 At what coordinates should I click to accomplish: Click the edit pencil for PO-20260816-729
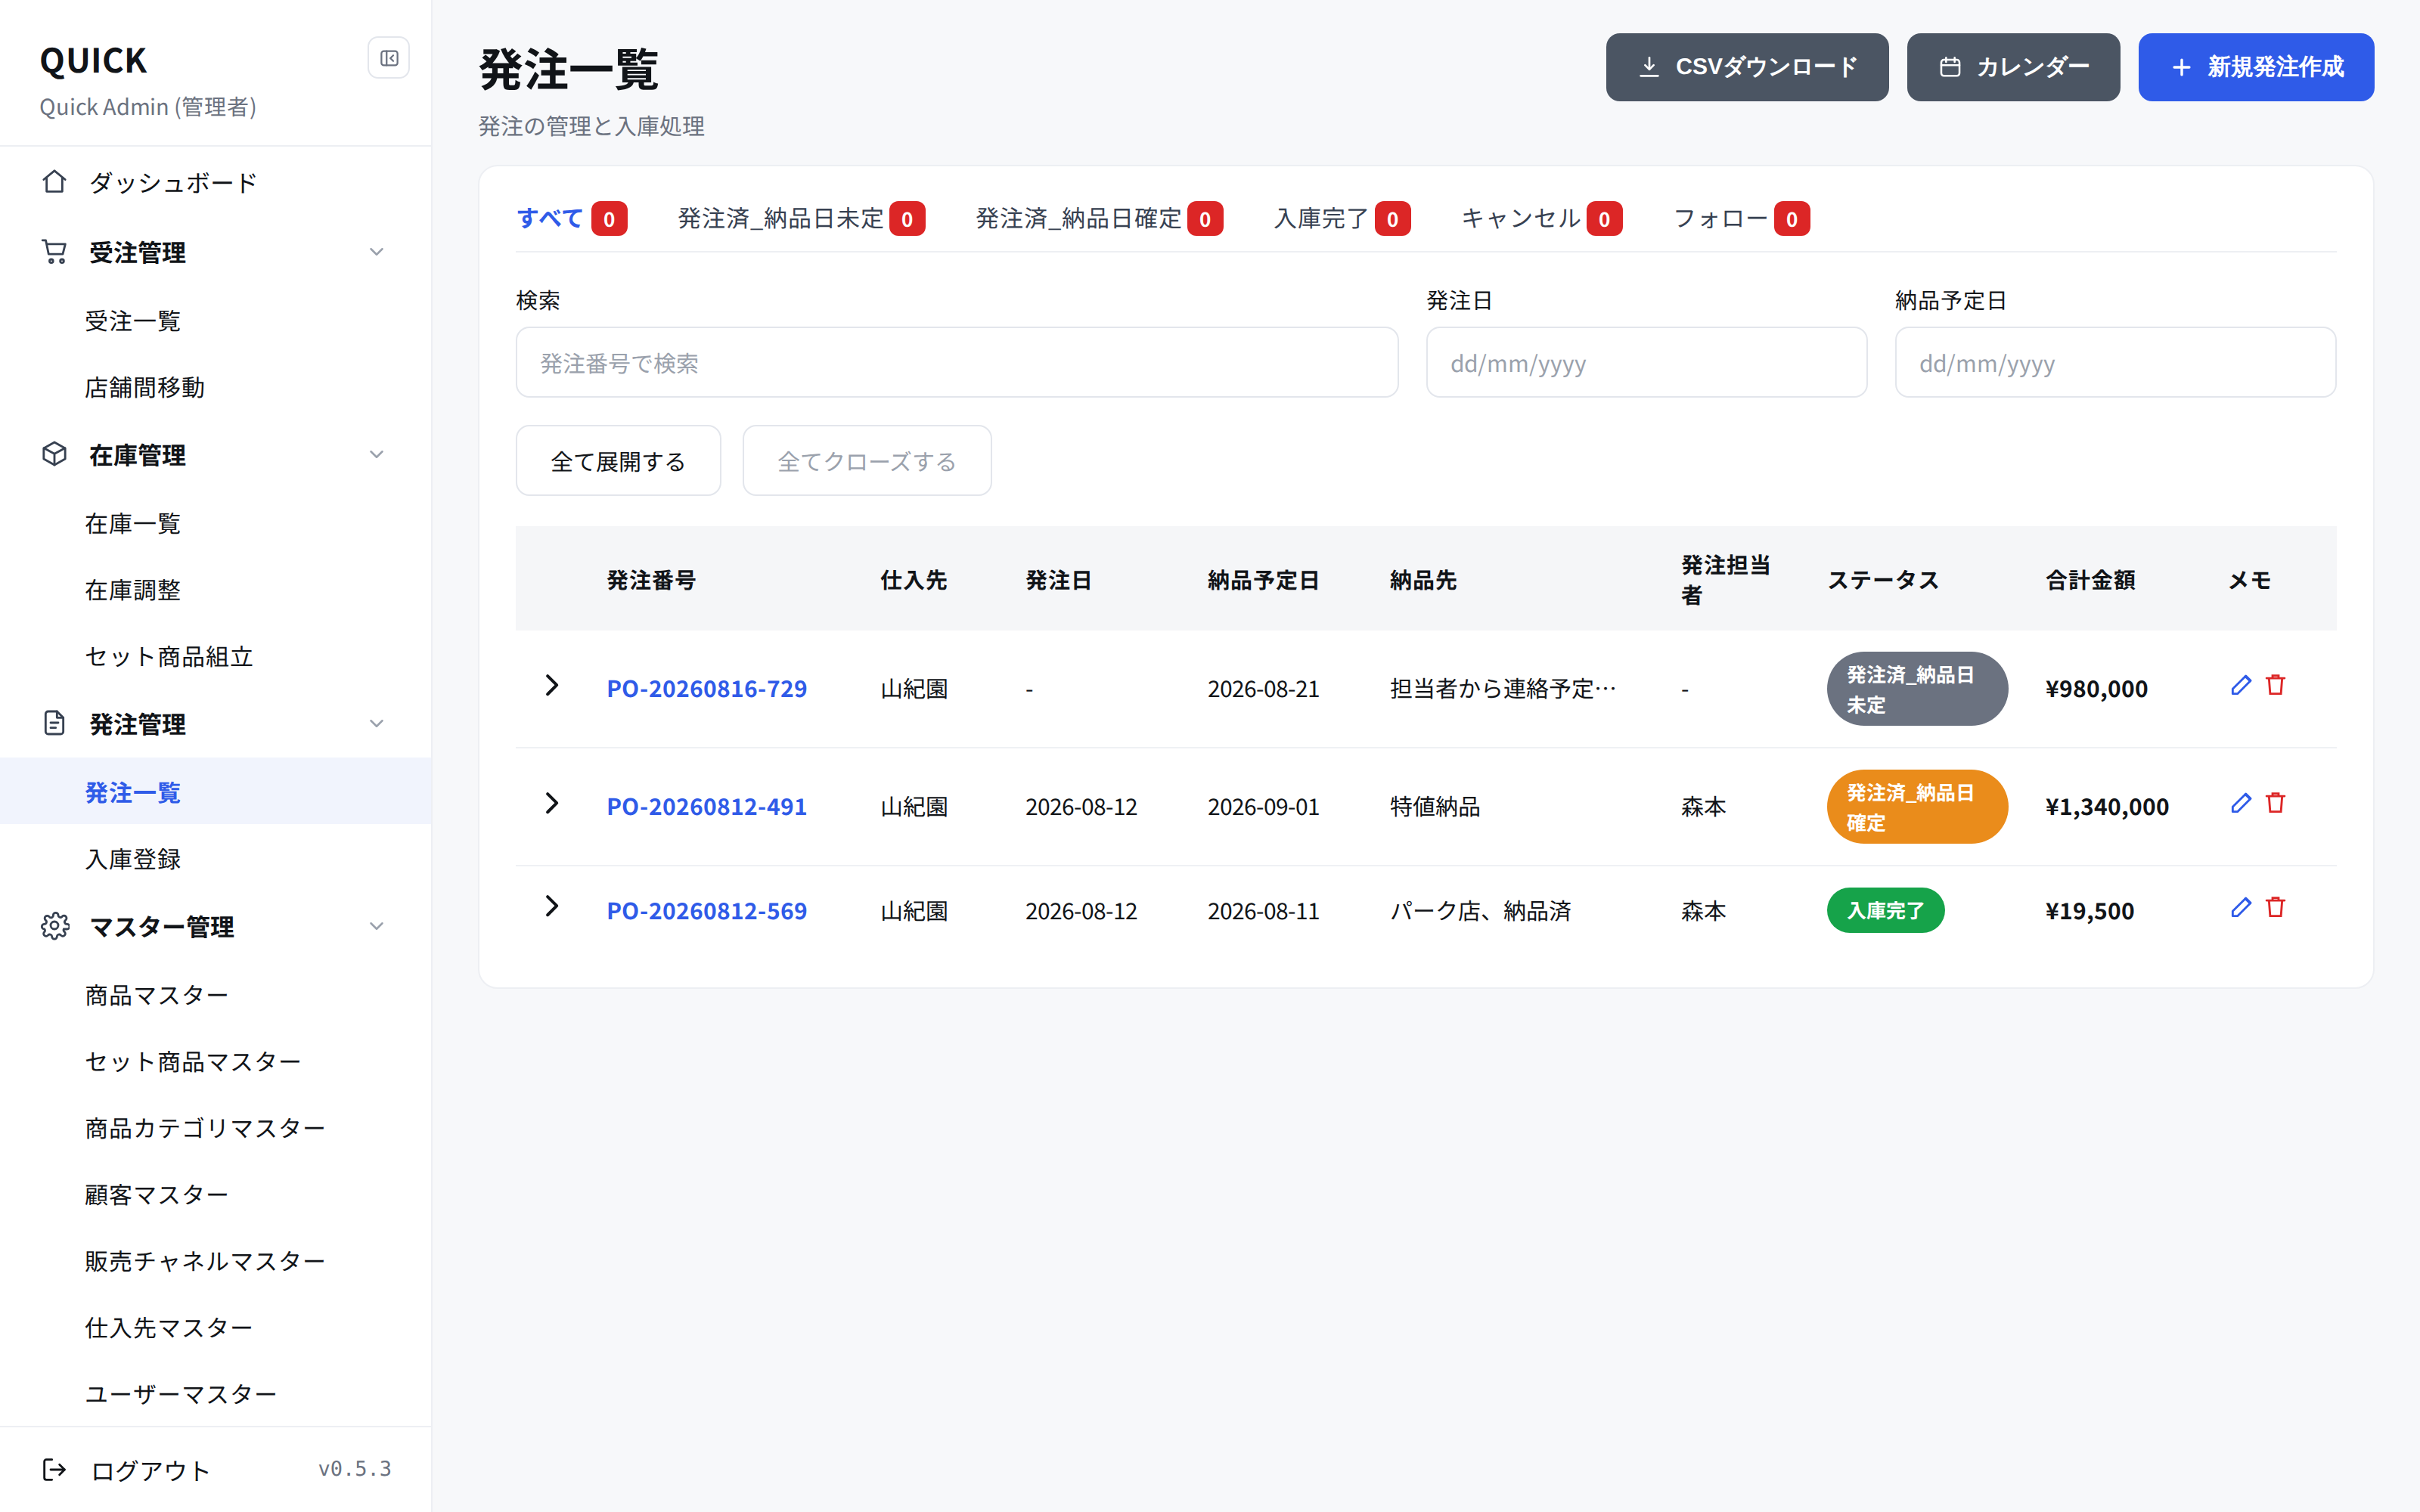[x=2241, y=685]
